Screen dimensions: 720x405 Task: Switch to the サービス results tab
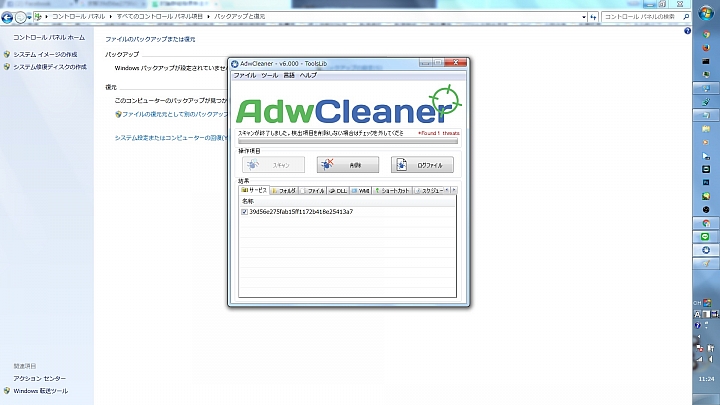254,190
